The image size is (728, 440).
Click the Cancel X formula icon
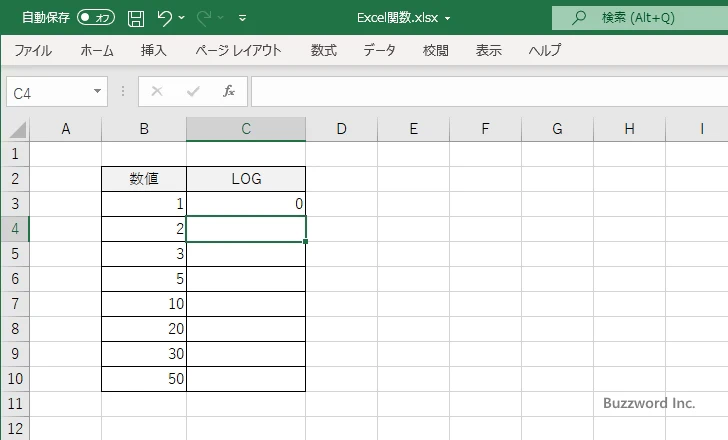click(x=157, y=91)
